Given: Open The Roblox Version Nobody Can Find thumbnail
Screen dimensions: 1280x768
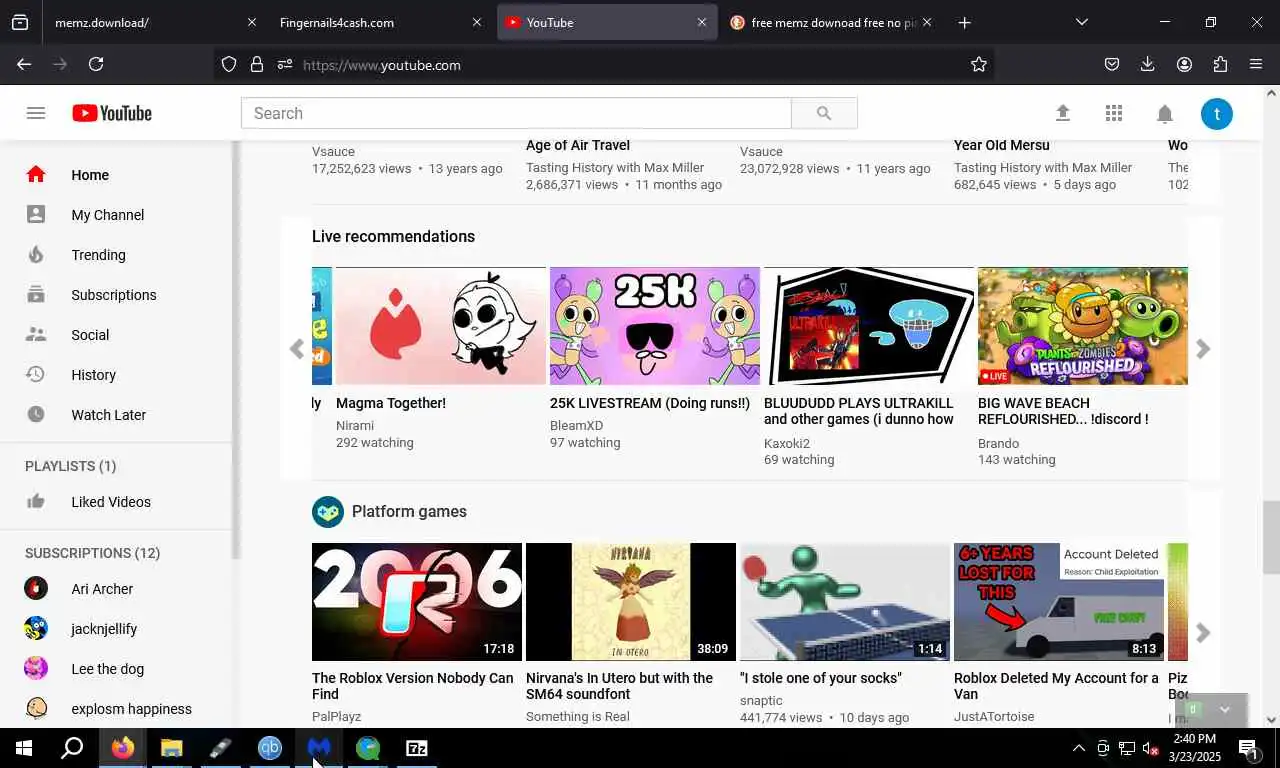Looking at the screenshot, I should [x=417, y=602].
